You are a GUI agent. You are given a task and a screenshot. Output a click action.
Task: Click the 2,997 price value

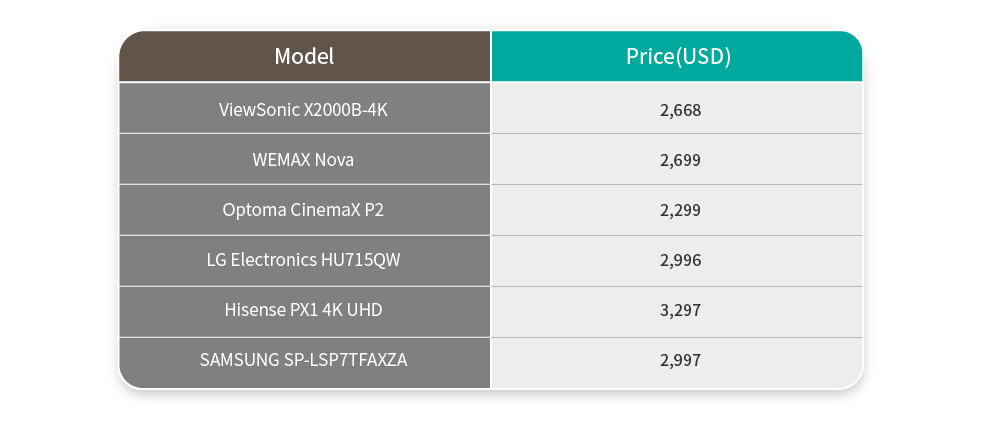point(680,360)
